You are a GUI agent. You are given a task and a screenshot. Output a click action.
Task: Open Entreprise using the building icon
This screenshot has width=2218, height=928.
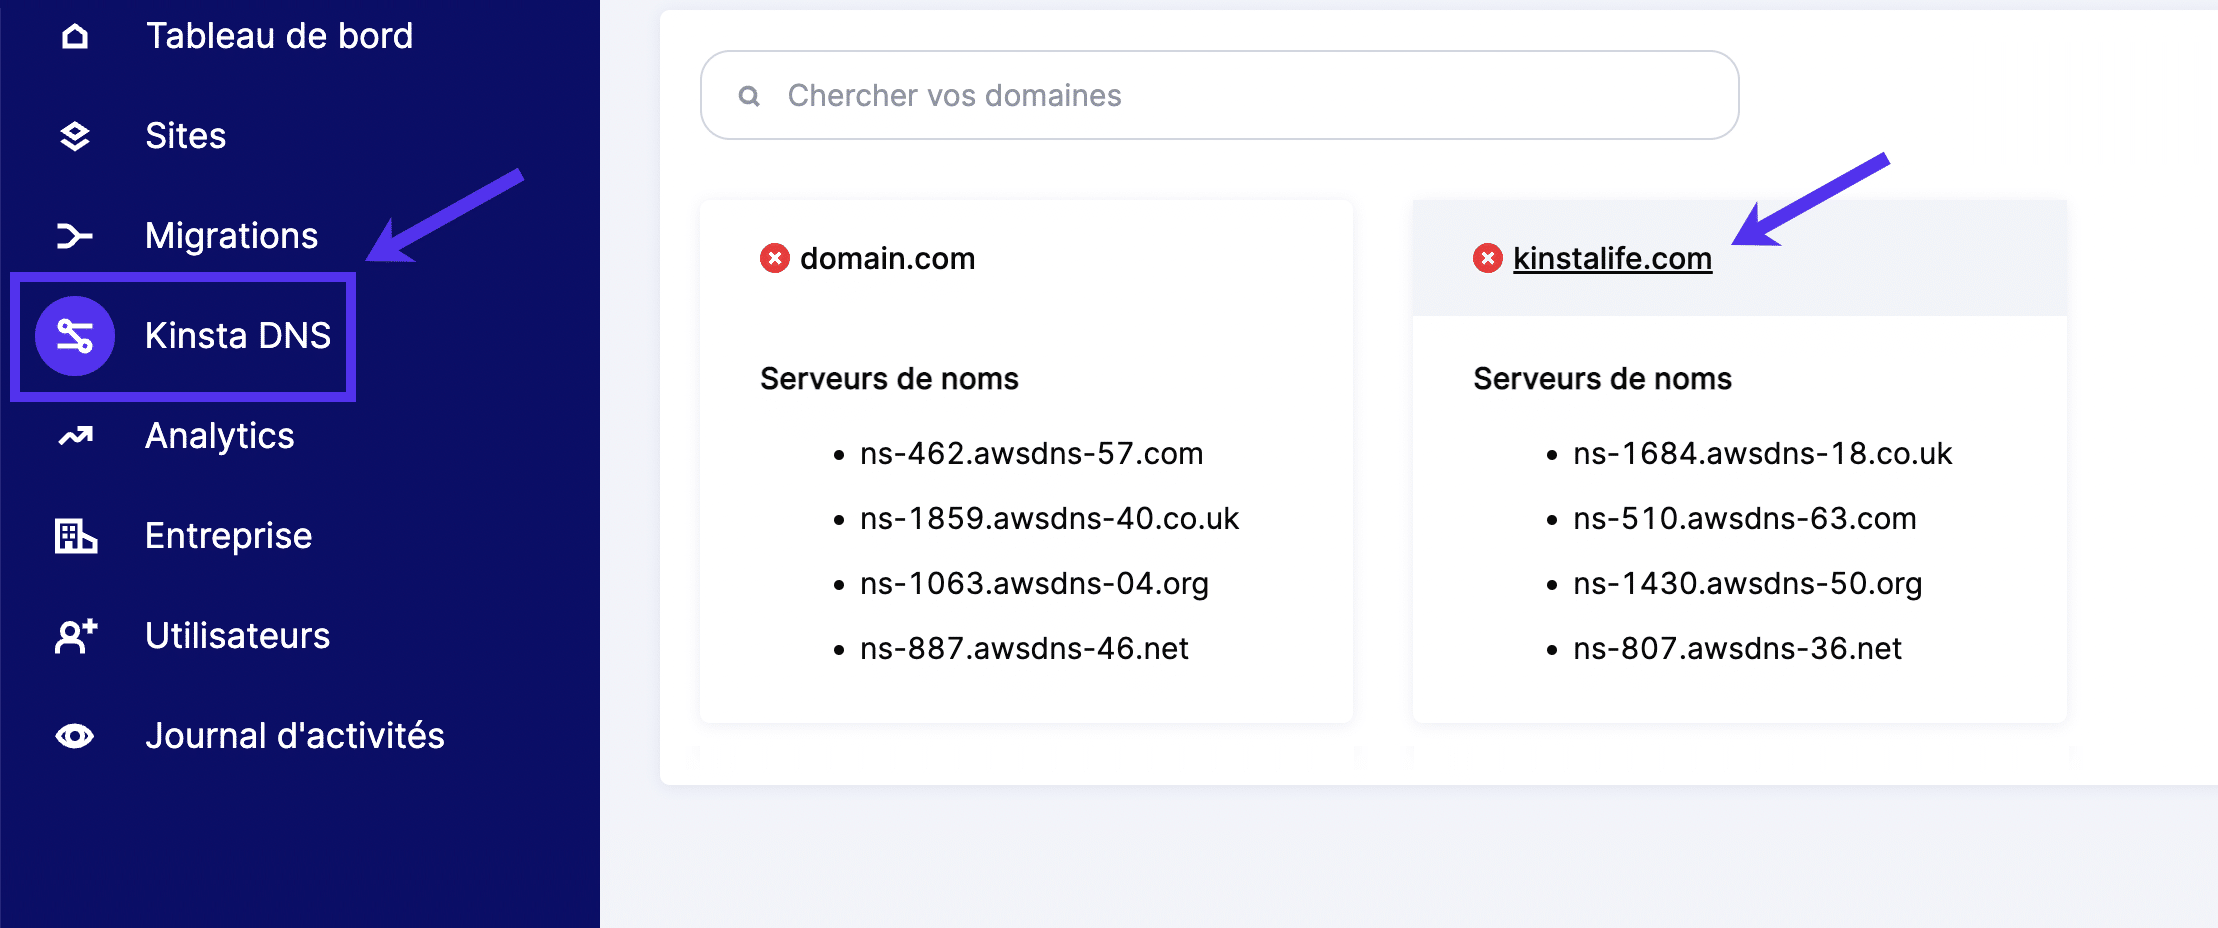click(74, 536)
